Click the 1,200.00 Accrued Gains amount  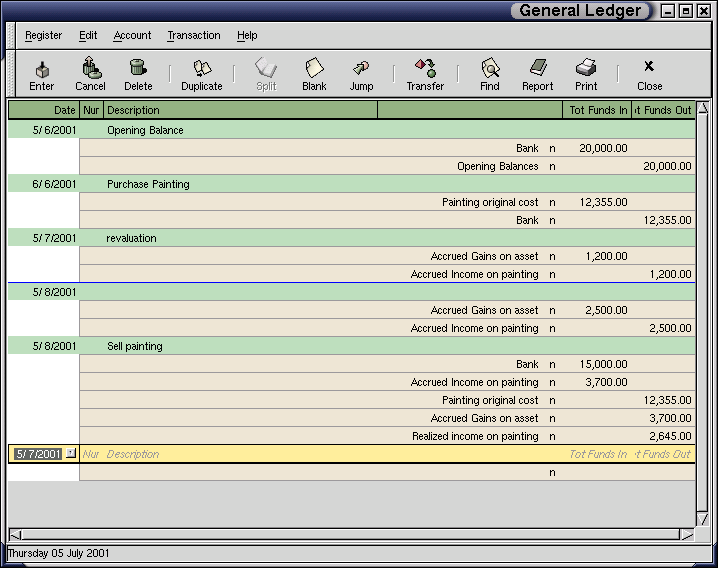[606, 257]
